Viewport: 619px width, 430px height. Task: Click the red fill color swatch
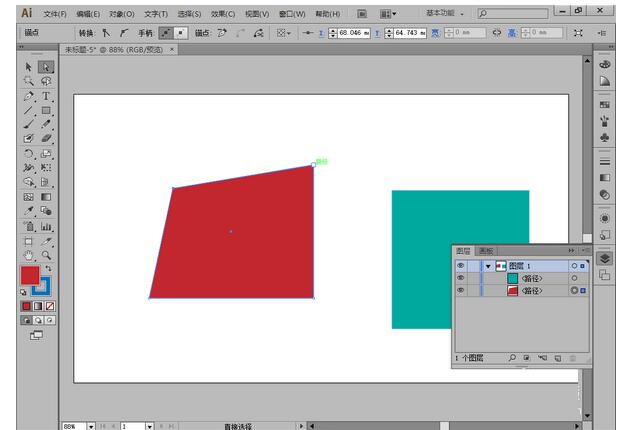coord(30,274)
